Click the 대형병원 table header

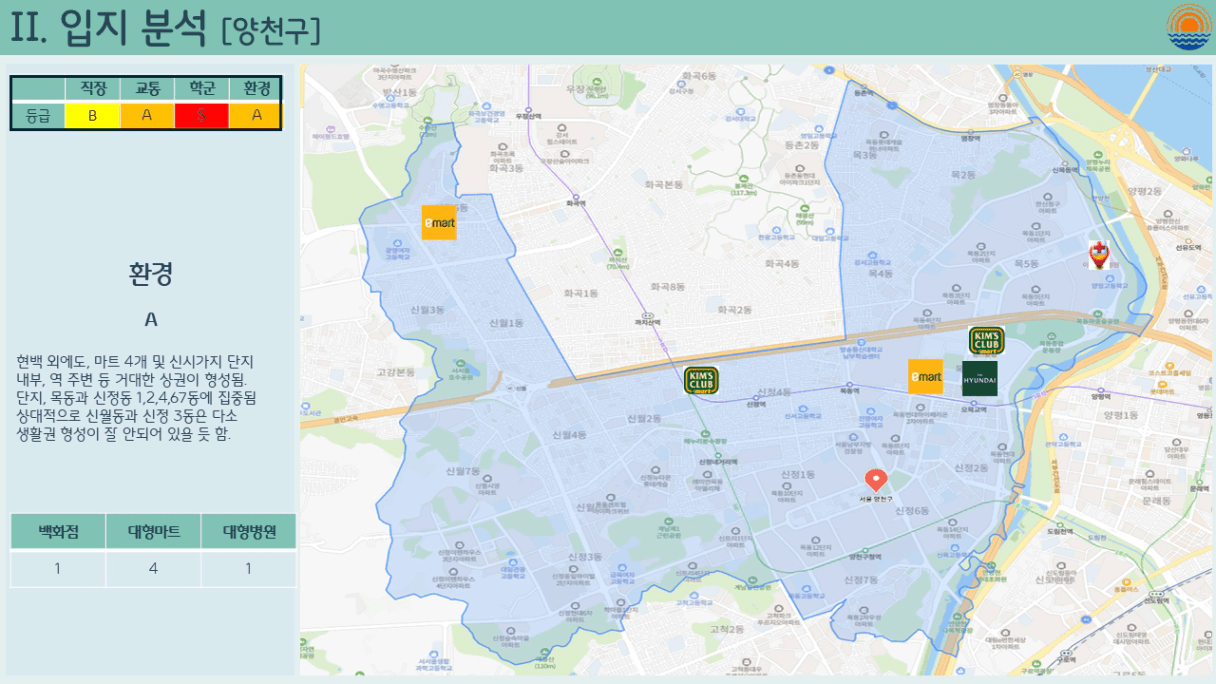click(x=248, y=532)
